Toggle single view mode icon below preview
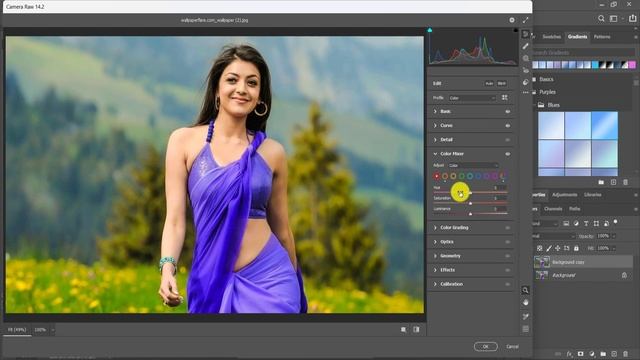Image resolution: width=640 pixels, height=360 pixels. pyautogui.click(x=404, y=329)
